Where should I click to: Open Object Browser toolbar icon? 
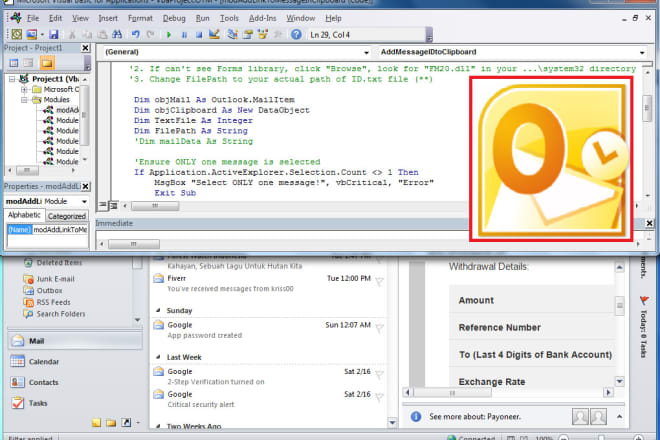coord(263,35)
